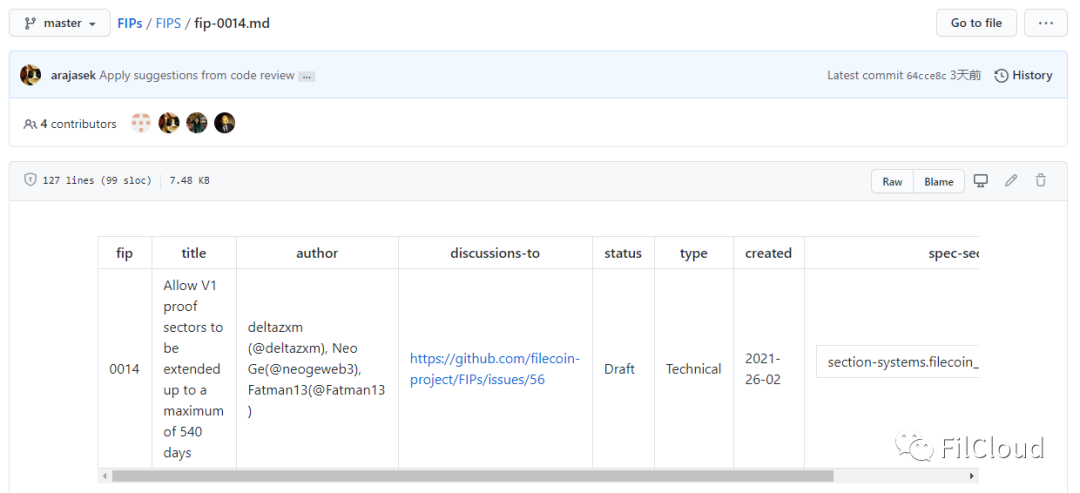View the file History
The image size is (1080, 493).
point(1024,76)
